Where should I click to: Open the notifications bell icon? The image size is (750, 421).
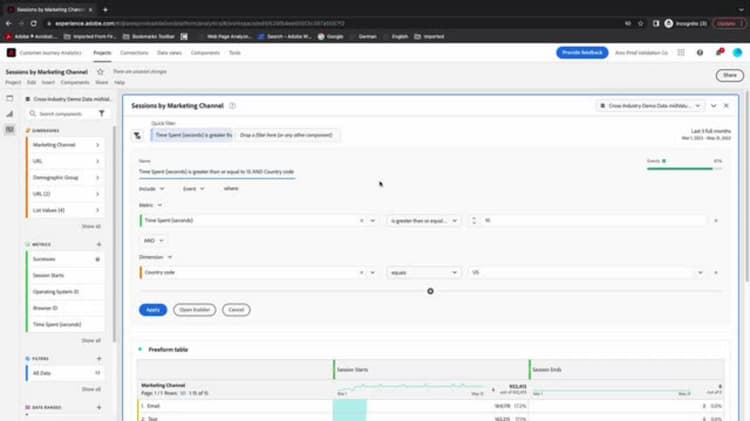coord(718,52)
